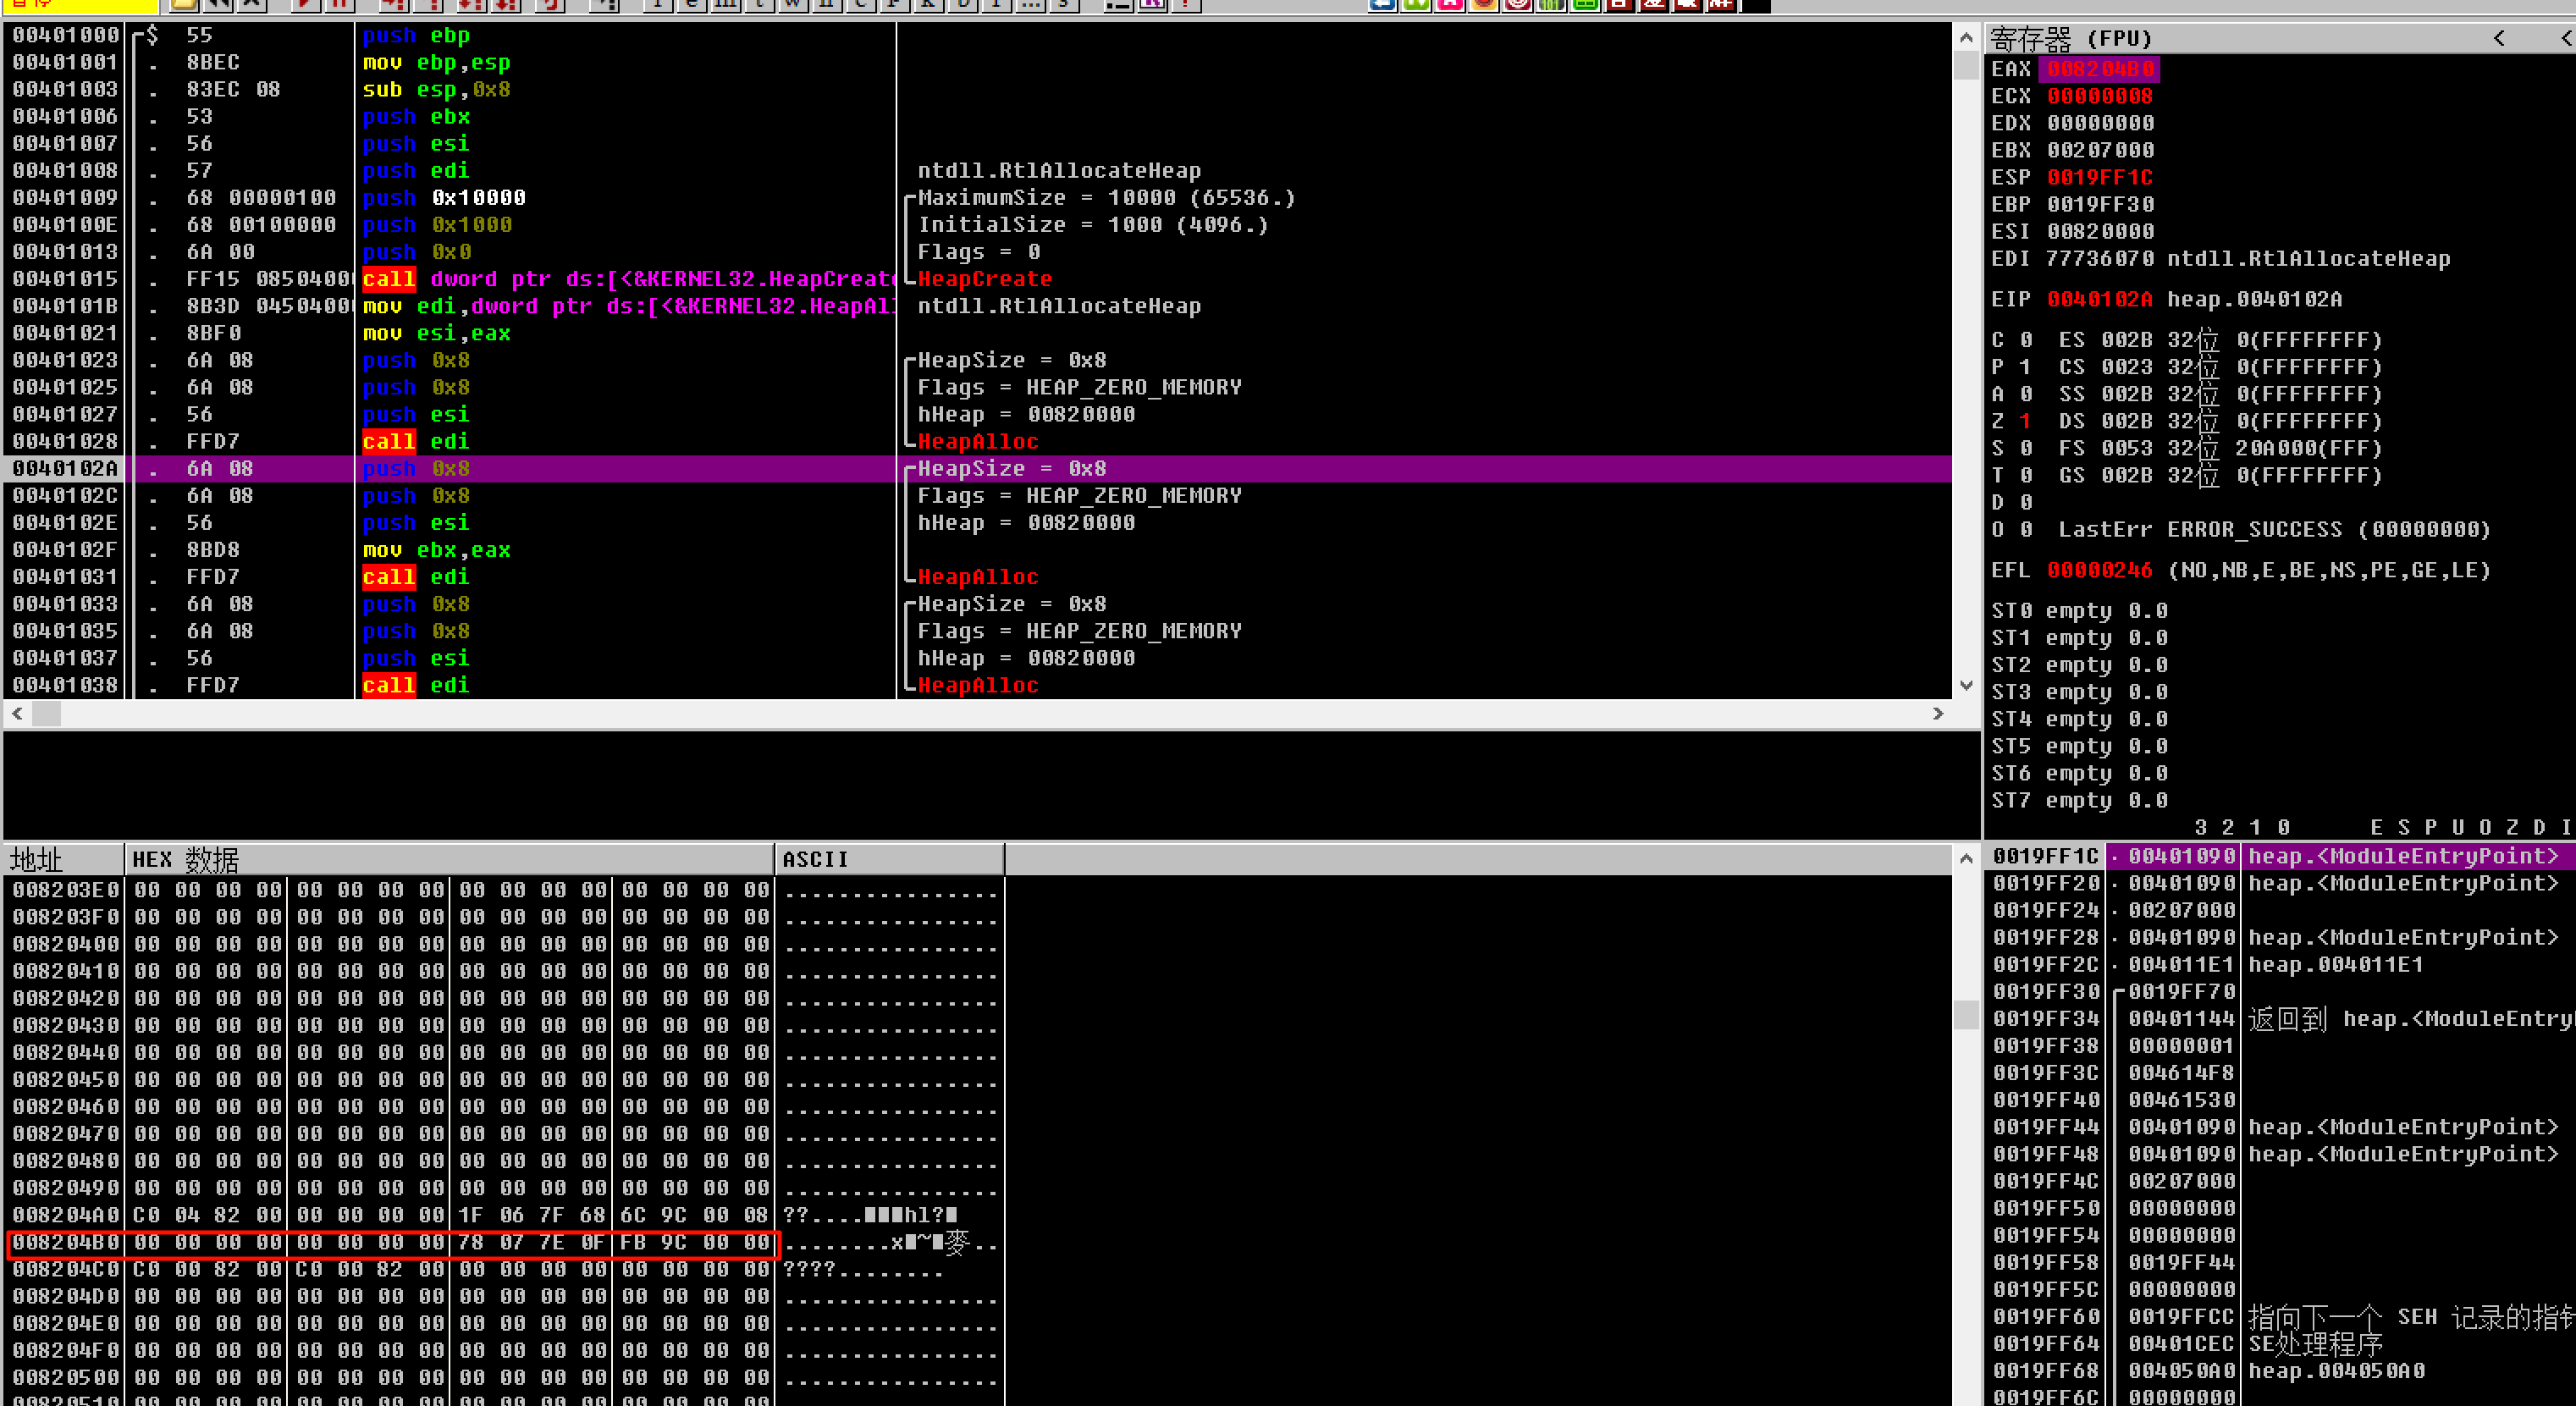Select hex dump row at address 008203E0
2576x1406 pixels.
click(x=504, y=890)
